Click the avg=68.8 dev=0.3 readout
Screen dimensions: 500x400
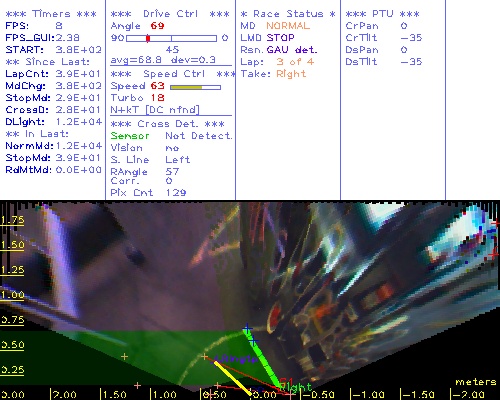pos(163,60)
